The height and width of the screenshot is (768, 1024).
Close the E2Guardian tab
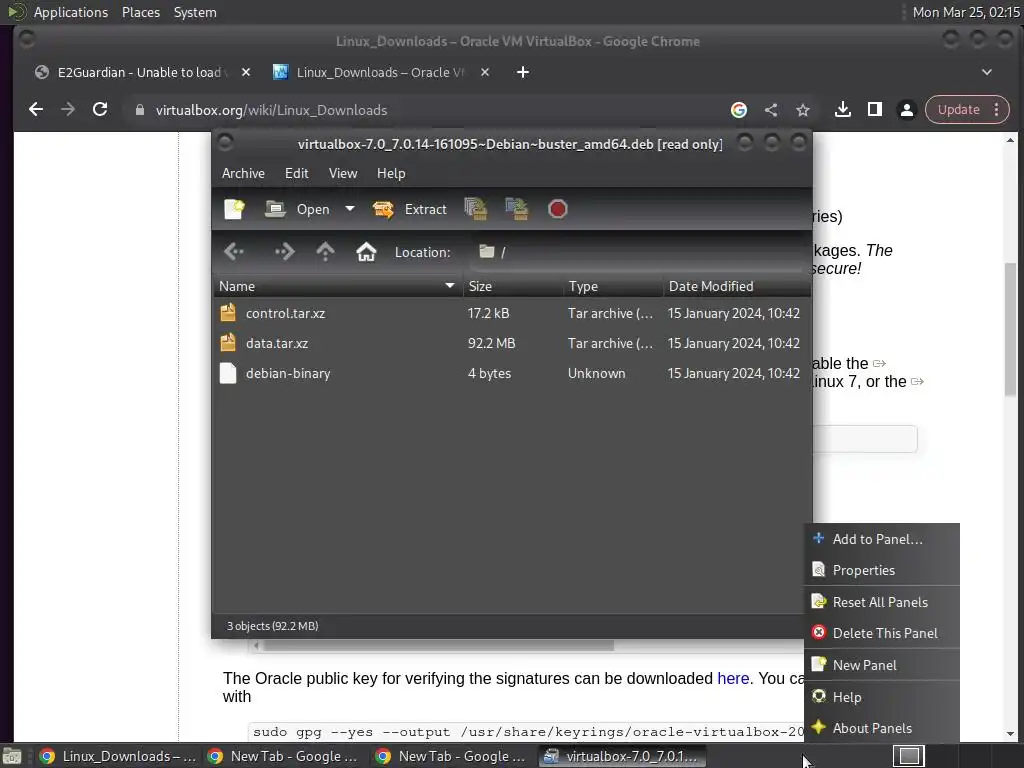(x=246, y=72)
